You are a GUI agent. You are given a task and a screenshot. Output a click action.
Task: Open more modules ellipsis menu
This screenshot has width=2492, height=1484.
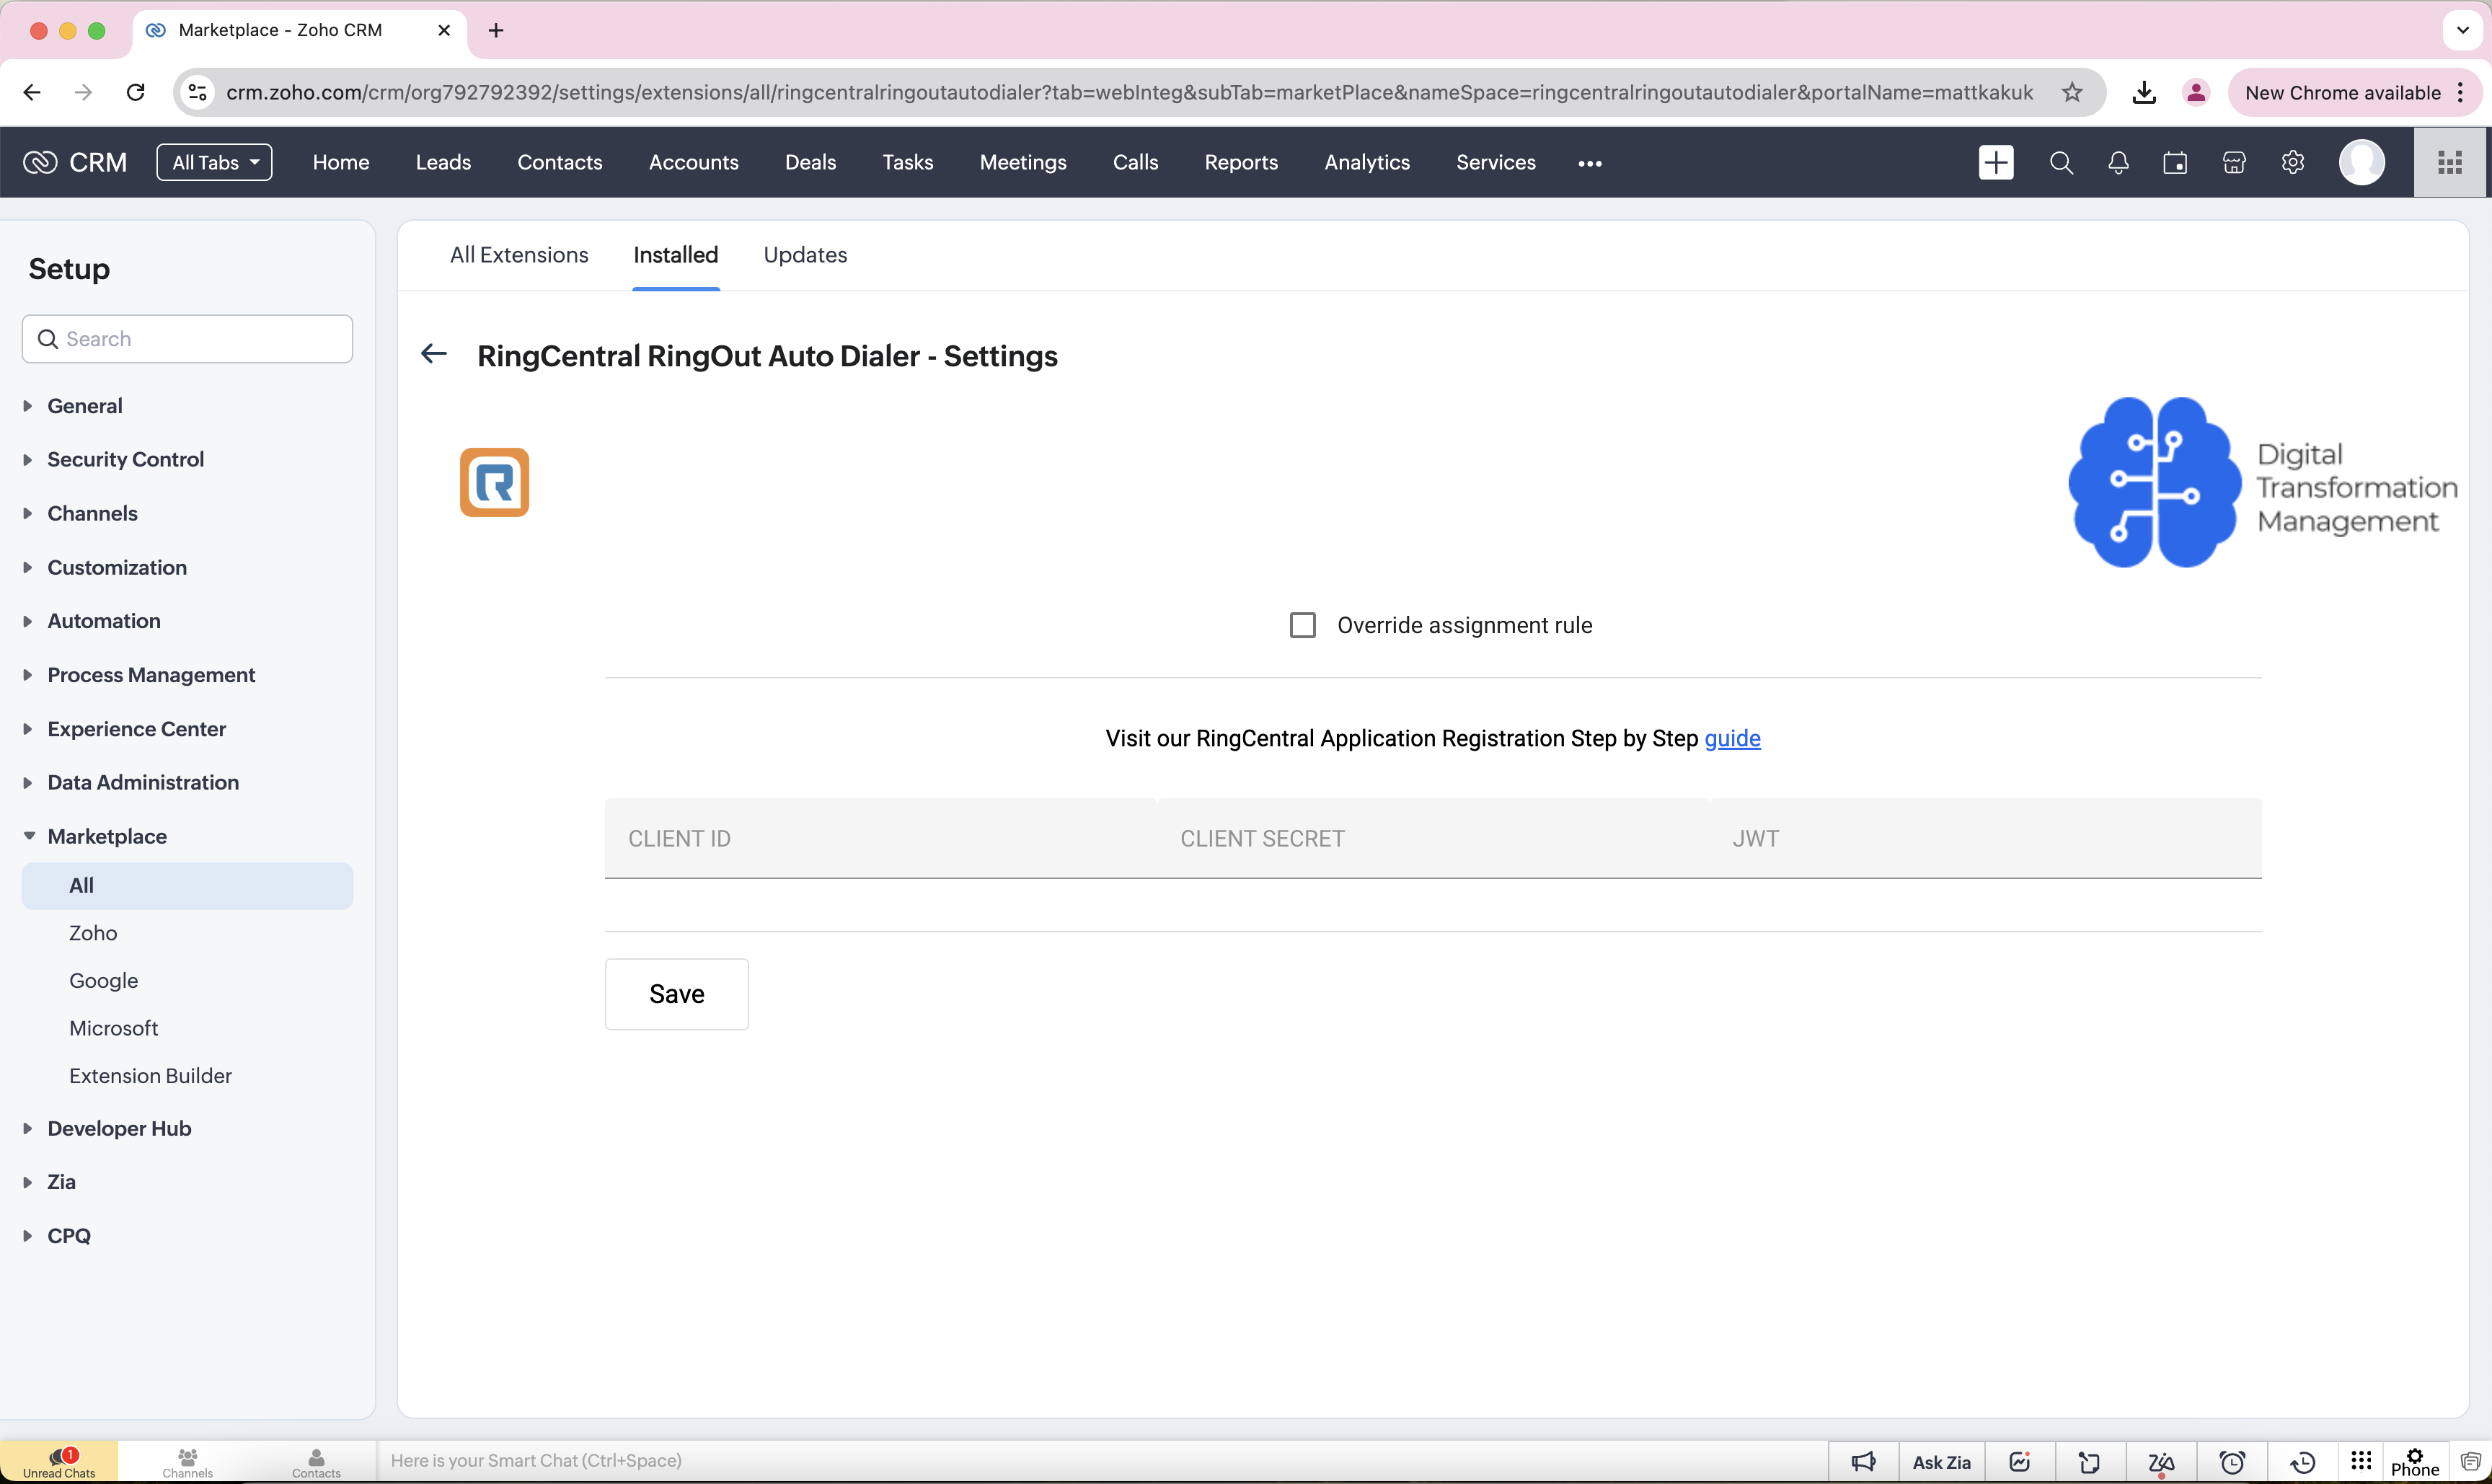tap(1590, 163)
